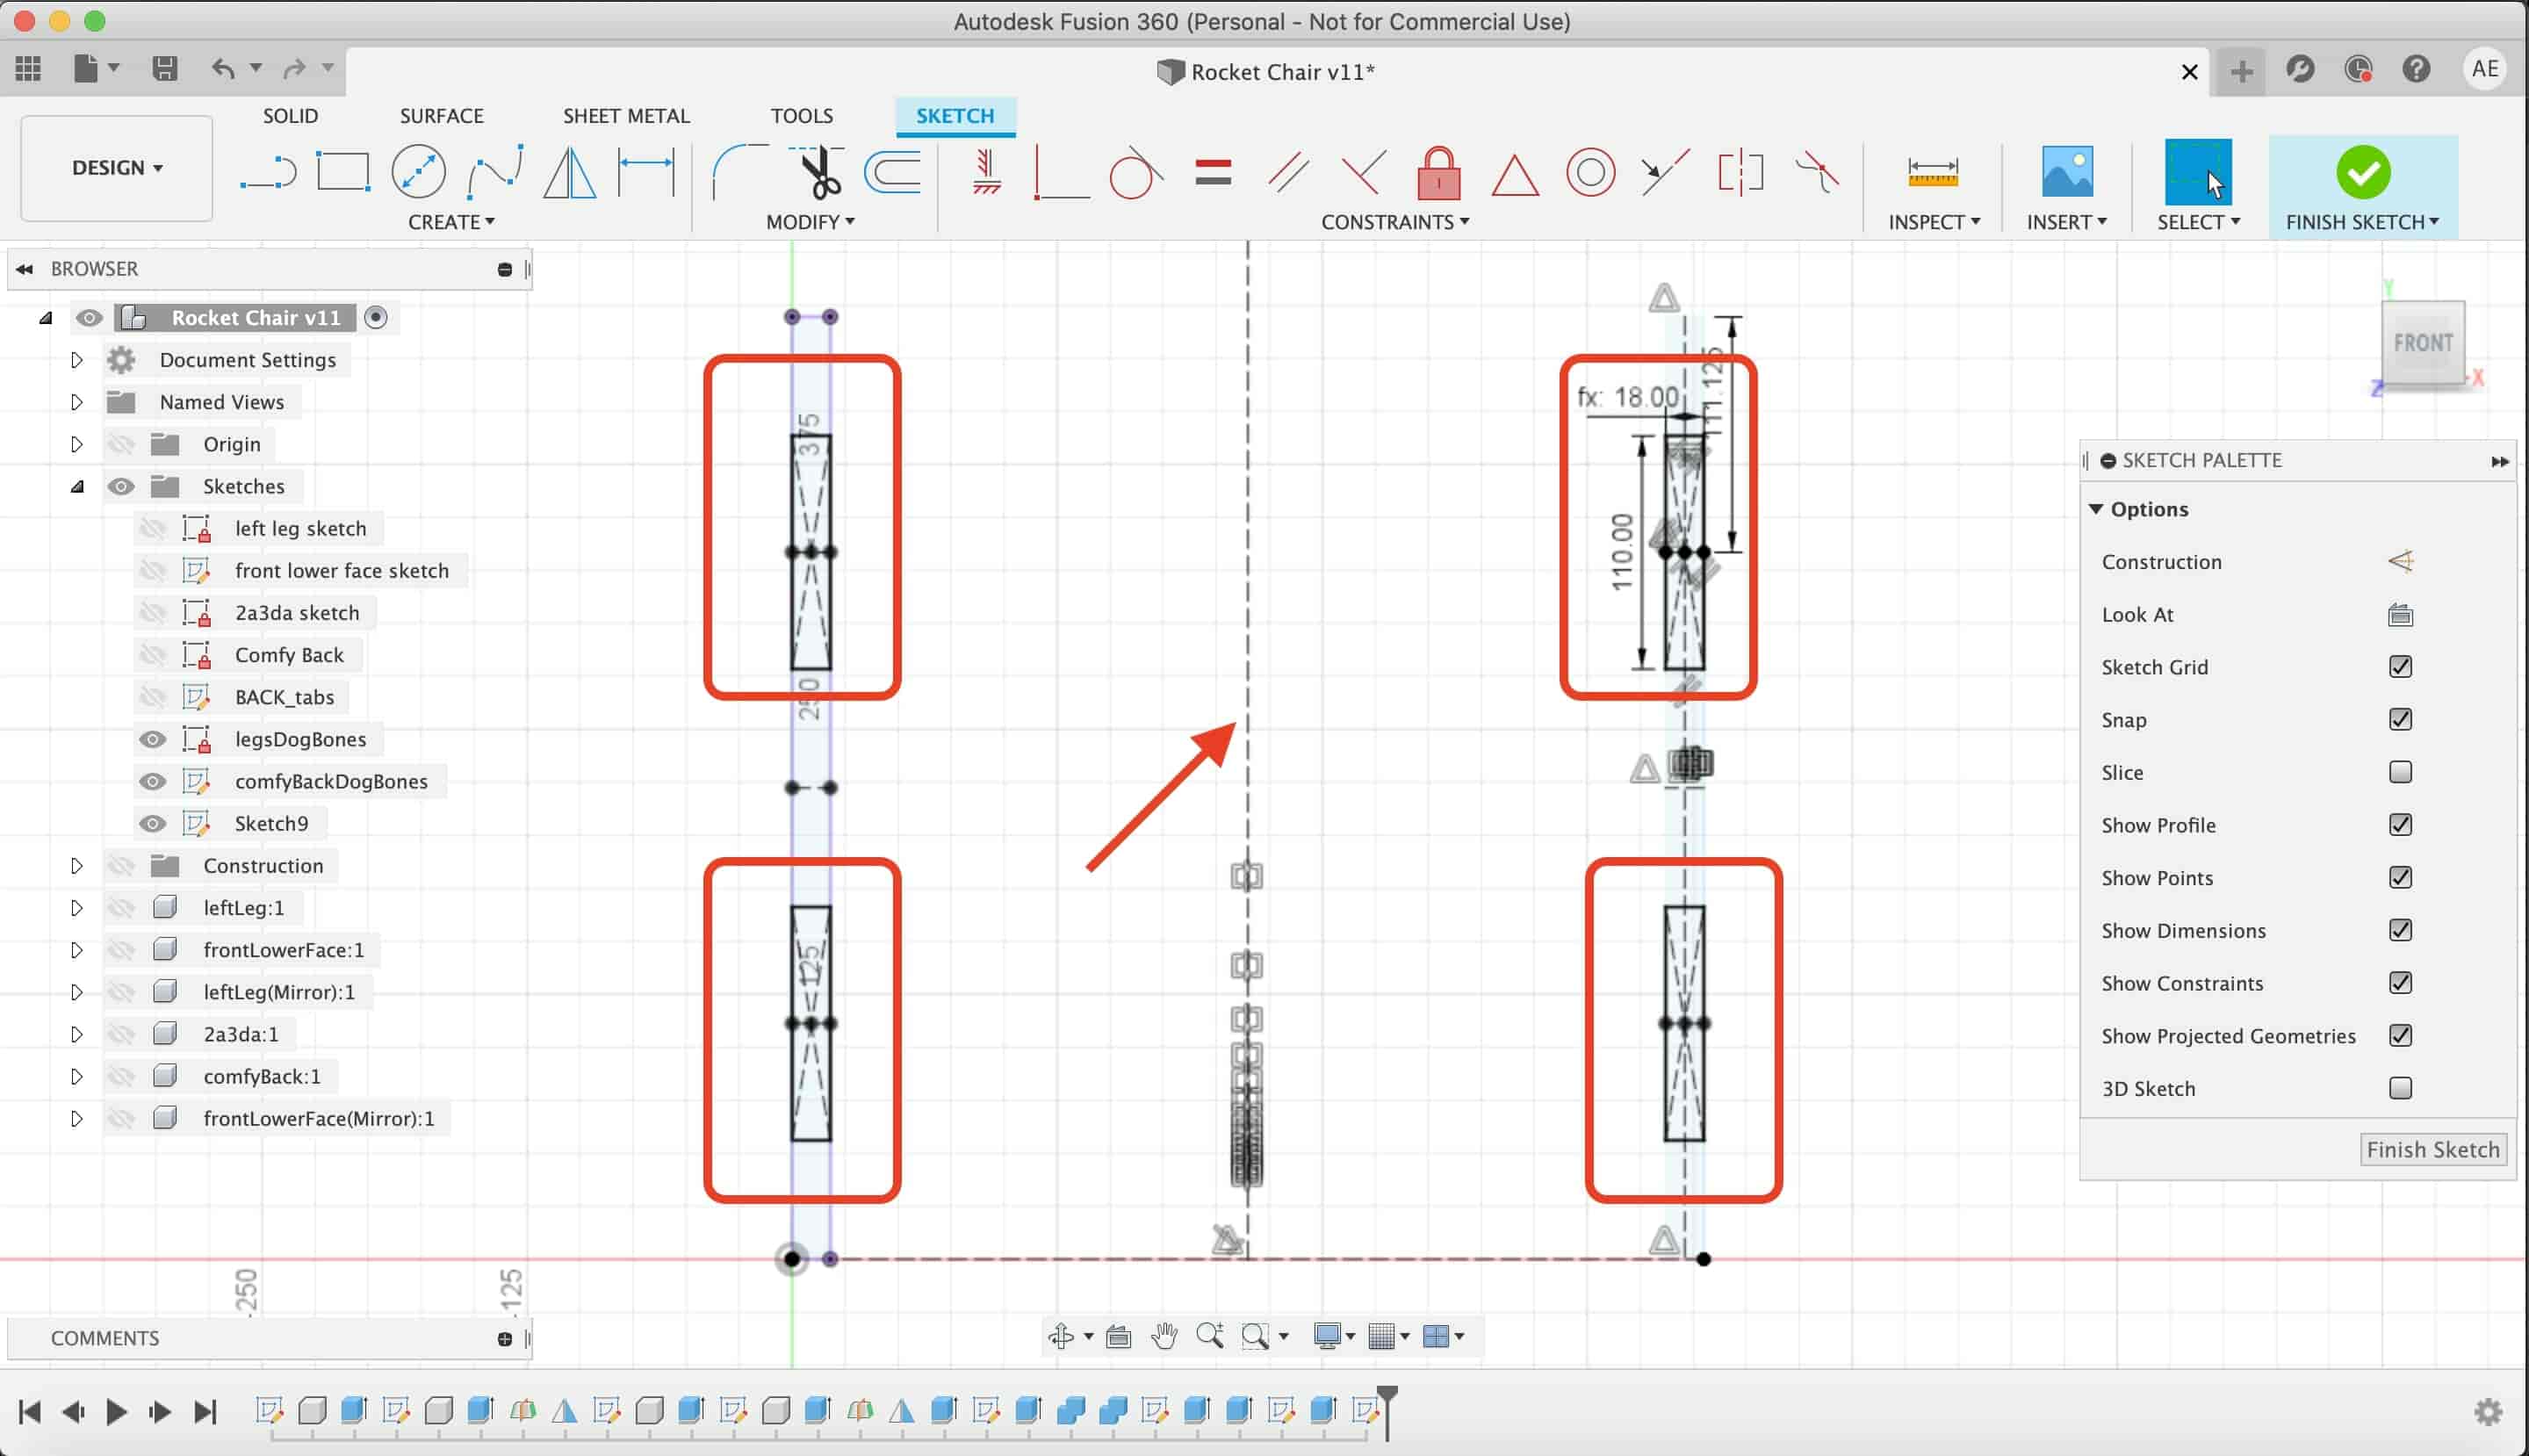This screenshot has height=1456, width=2529.
Task: Expand the Named Views node
Action: coord(76,402)
